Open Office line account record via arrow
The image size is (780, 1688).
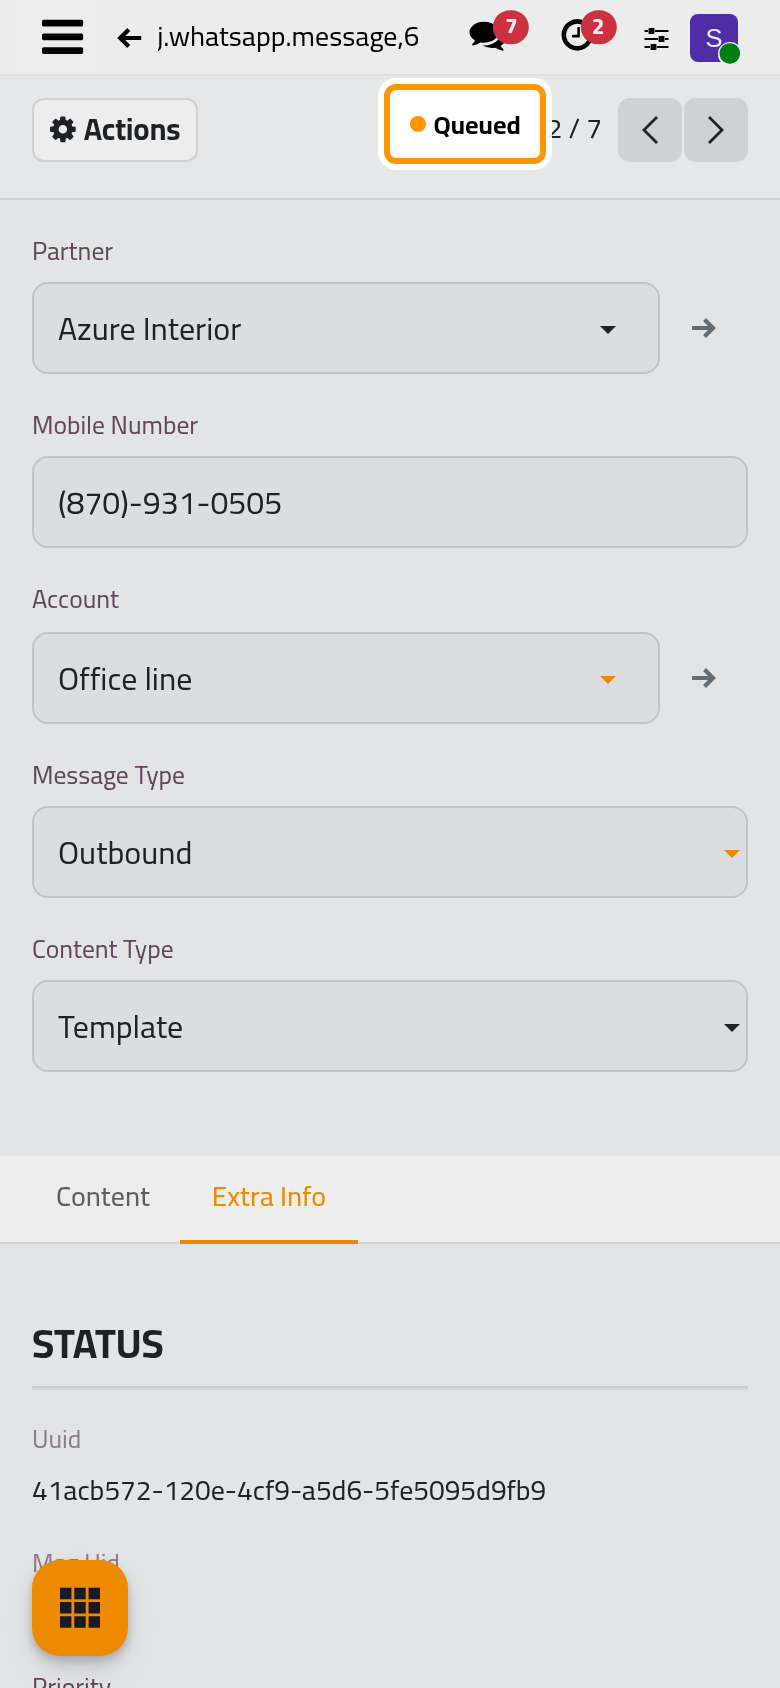tap(704, 678)
